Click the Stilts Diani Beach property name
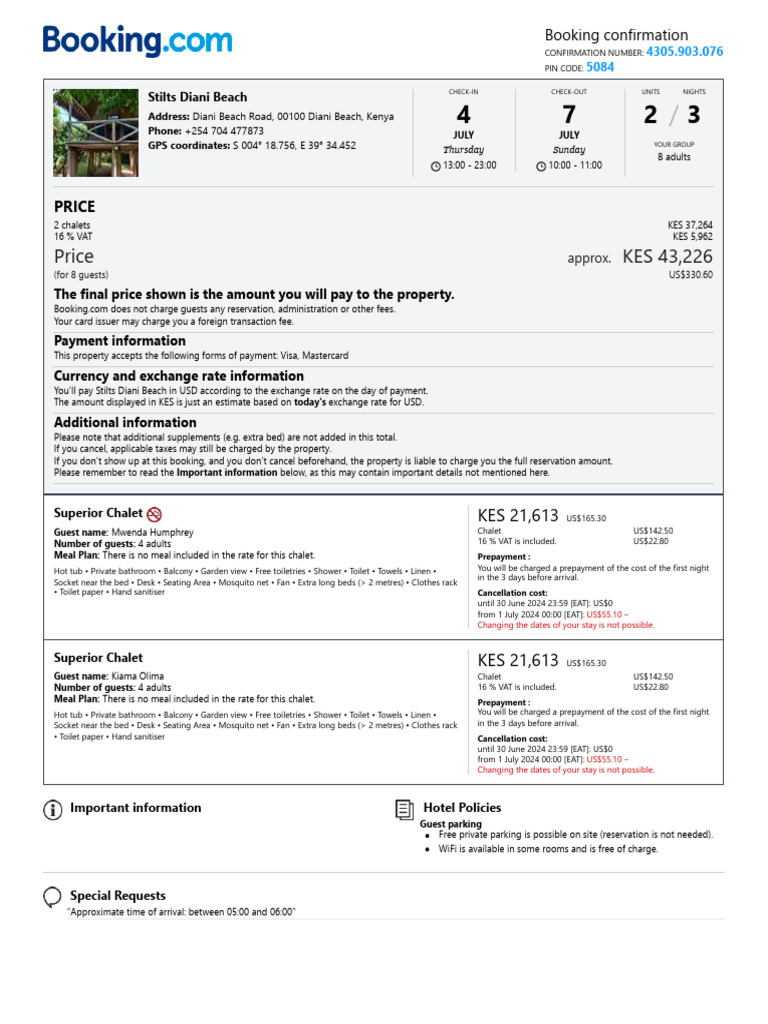The width and height of the screenshot is (768, 1024). pyautogui.click(x=197, y=97)
